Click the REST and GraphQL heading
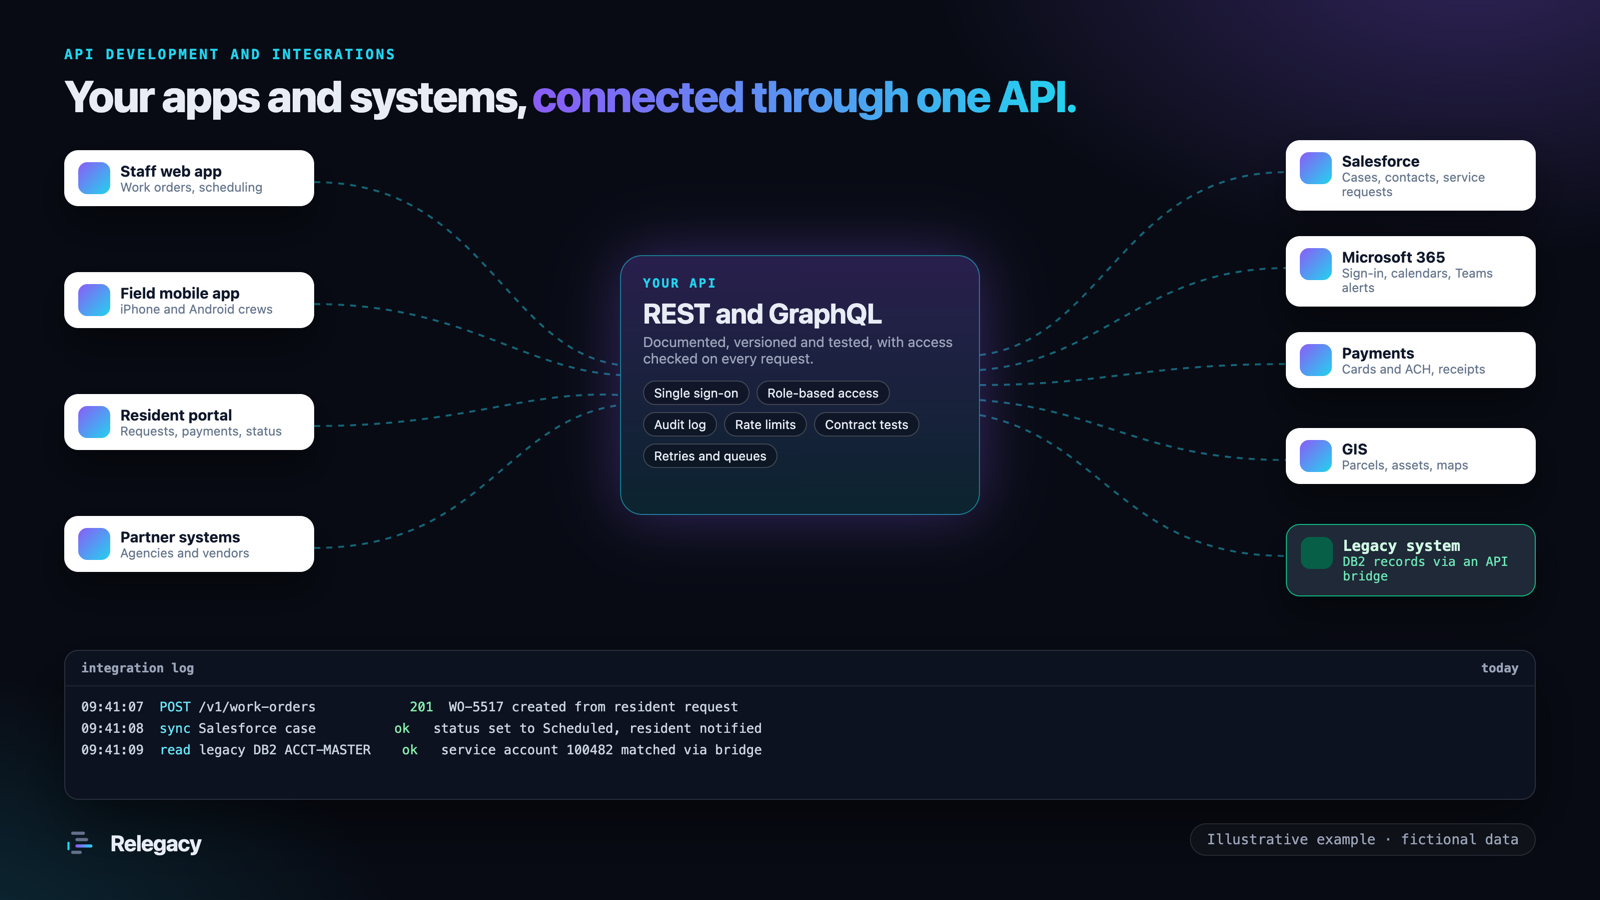The height and width of the screenshot is (900, 1600). click(762, 314)
